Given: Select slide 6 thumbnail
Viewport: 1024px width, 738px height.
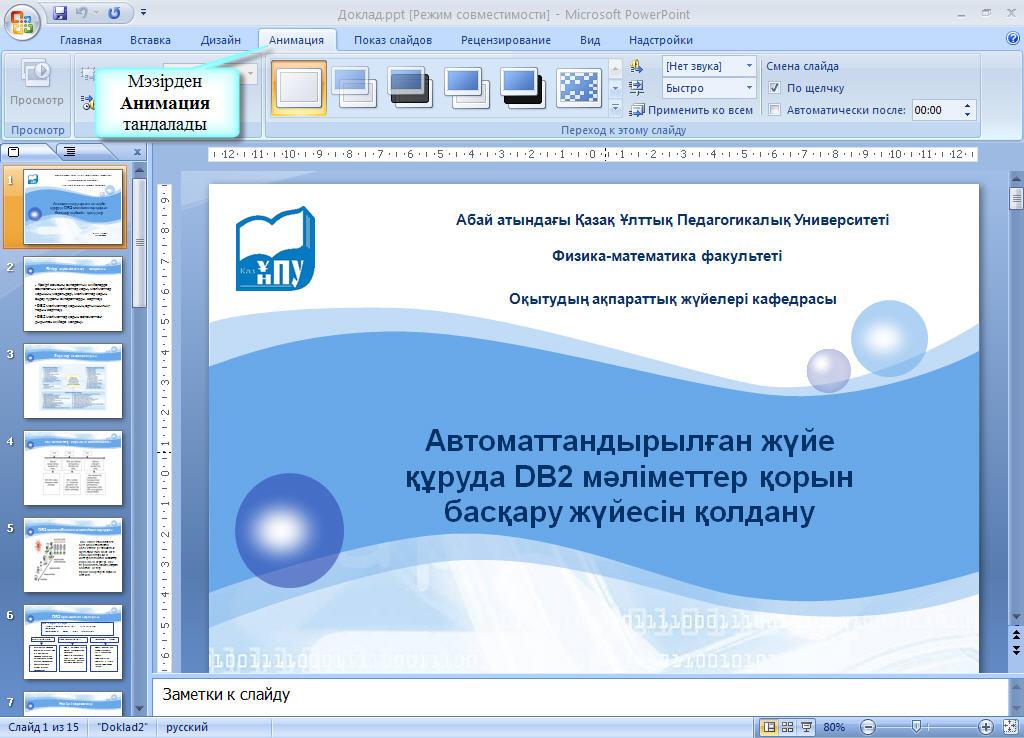Looking at the screenshot, I should [x=73, y=642].
